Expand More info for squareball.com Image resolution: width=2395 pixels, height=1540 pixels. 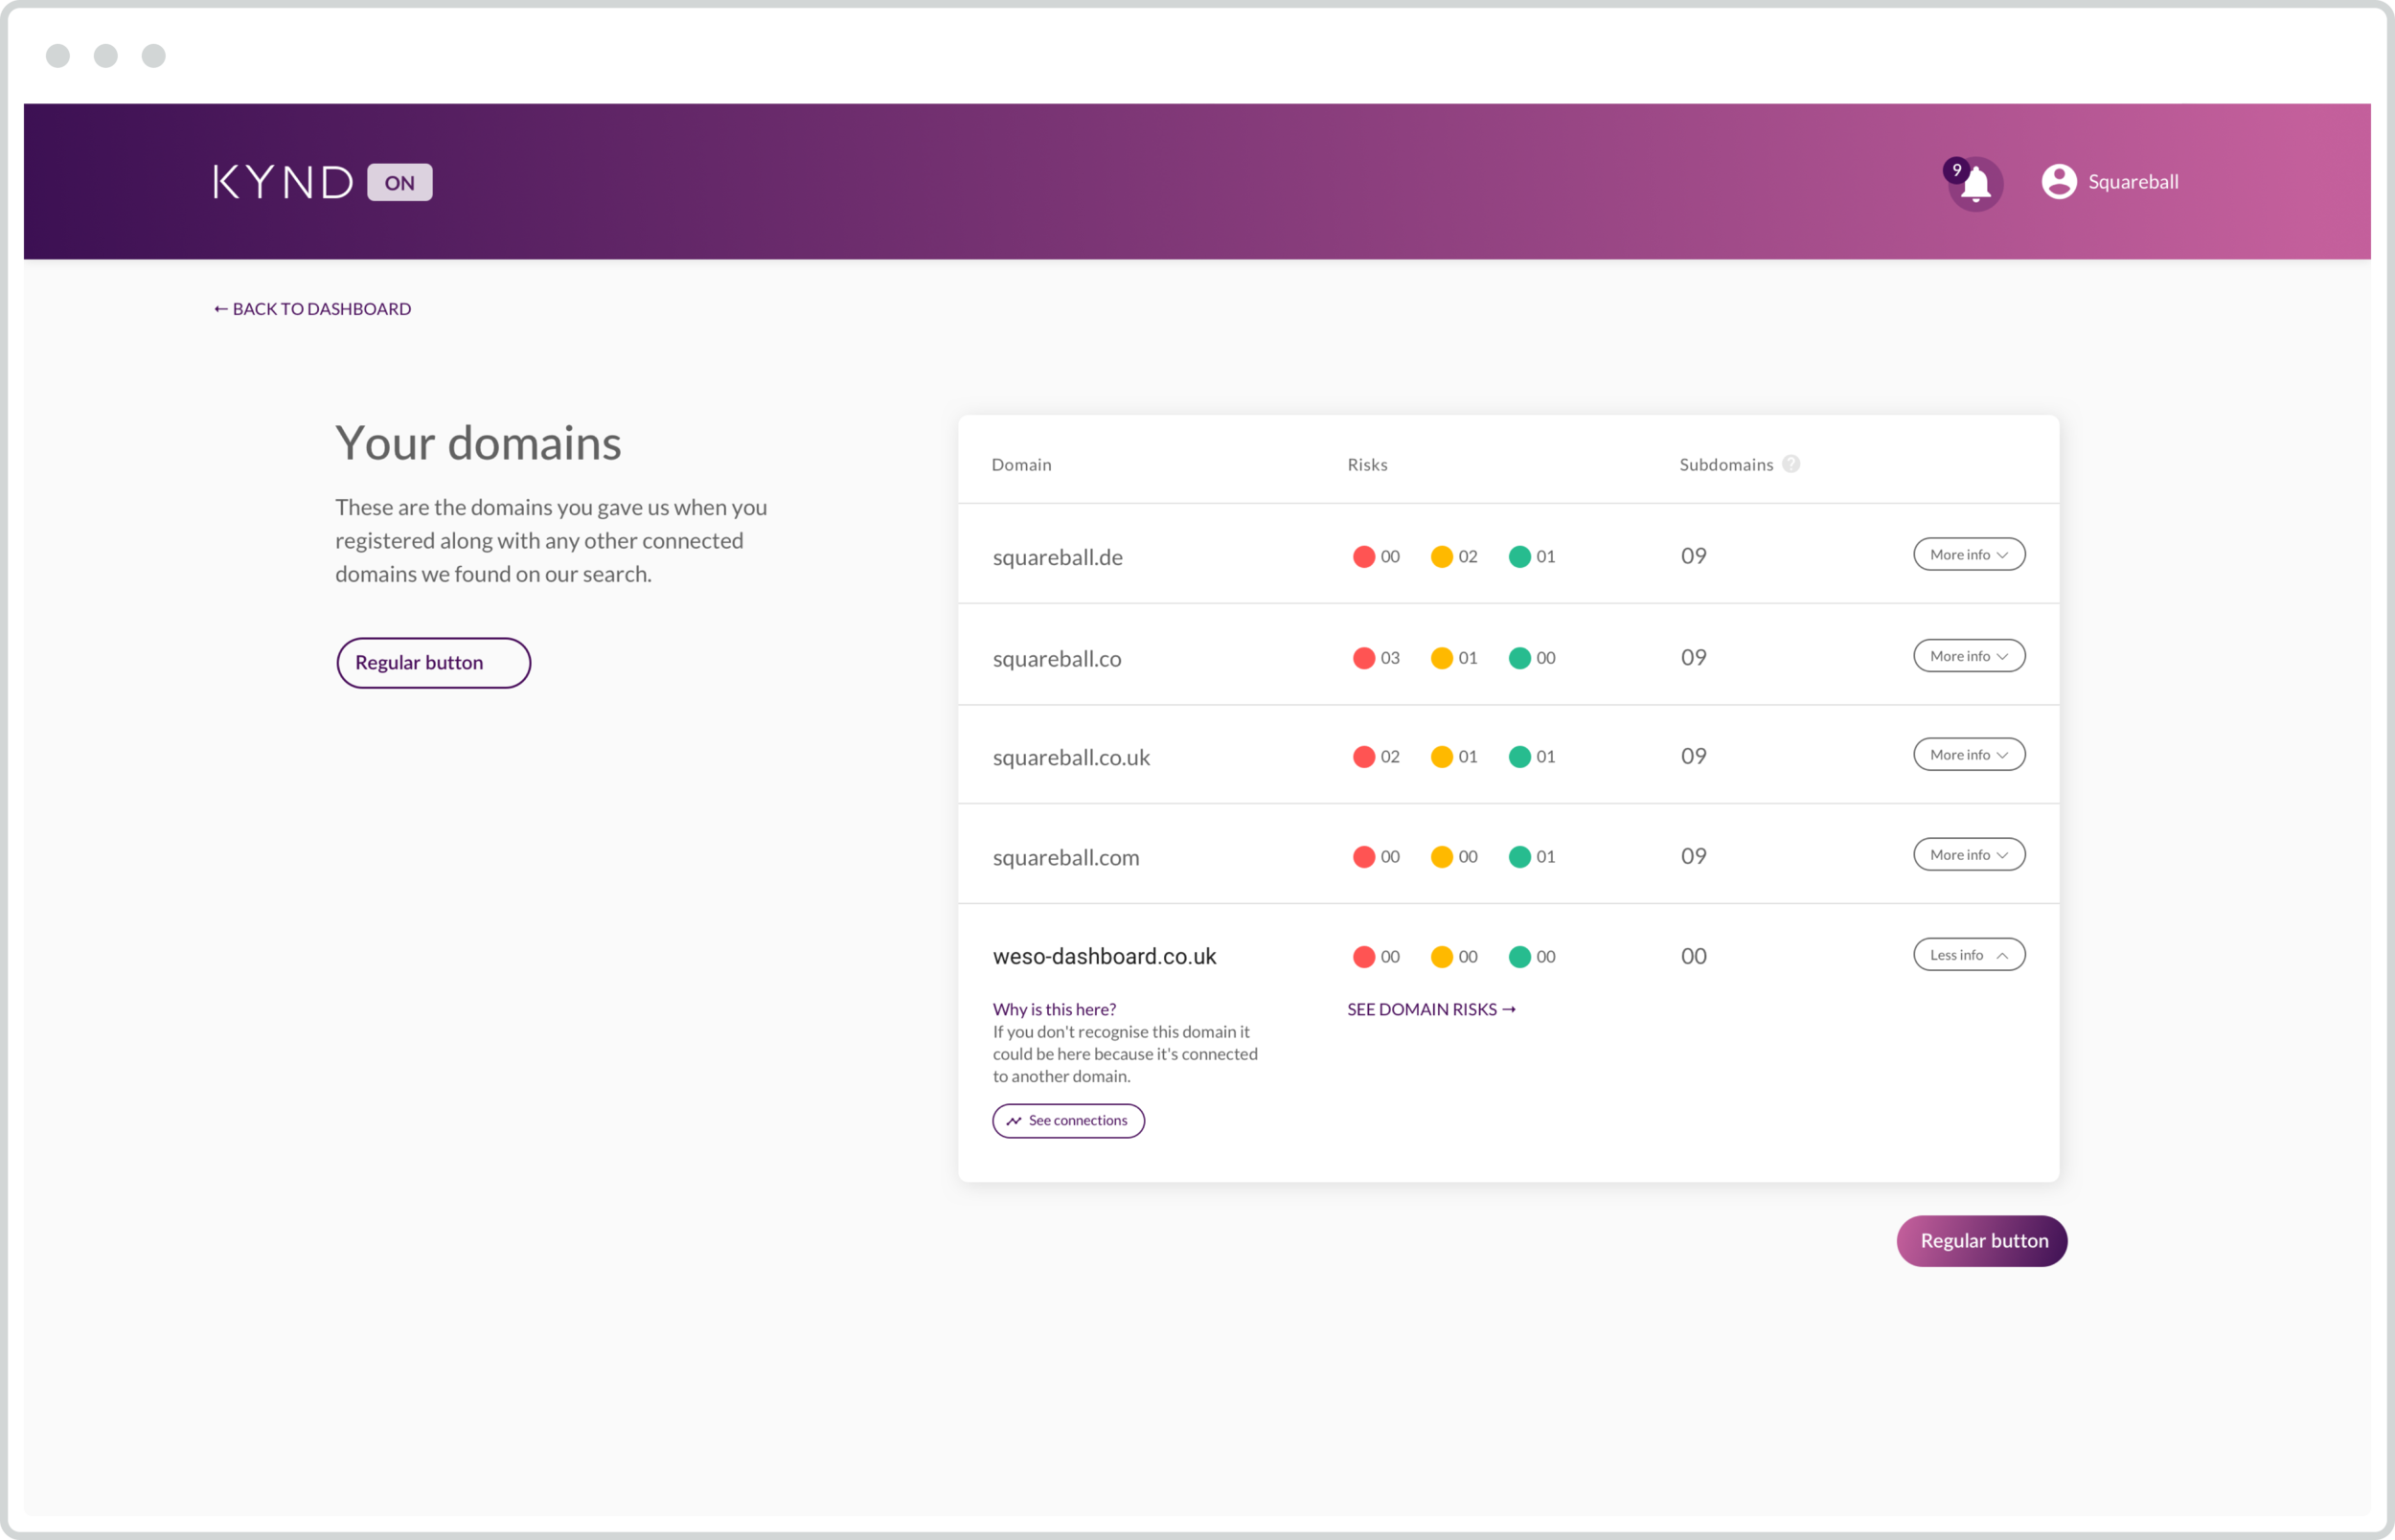pyautogui.click(x=1969, y=855)
